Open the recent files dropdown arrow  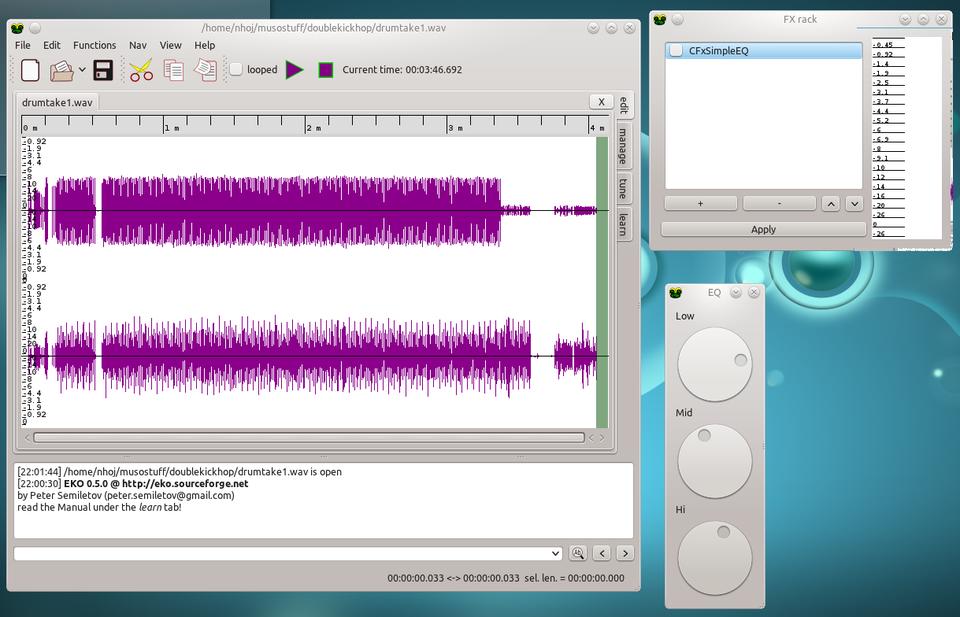pos(82,70)
